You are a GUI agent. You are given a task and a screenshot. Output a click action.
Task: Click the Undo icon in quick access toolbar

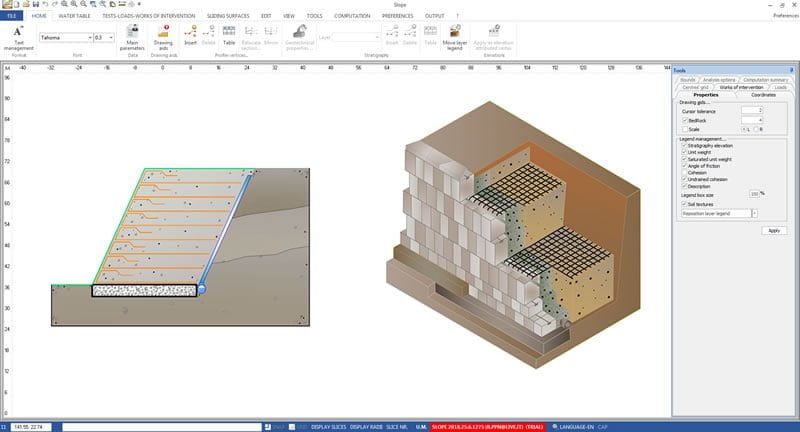[x=46, y=5]
